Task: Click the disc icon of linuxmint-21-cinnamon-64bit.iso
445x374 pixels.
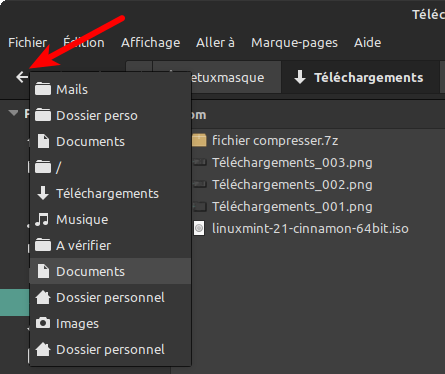Action: tap(199, 228)
